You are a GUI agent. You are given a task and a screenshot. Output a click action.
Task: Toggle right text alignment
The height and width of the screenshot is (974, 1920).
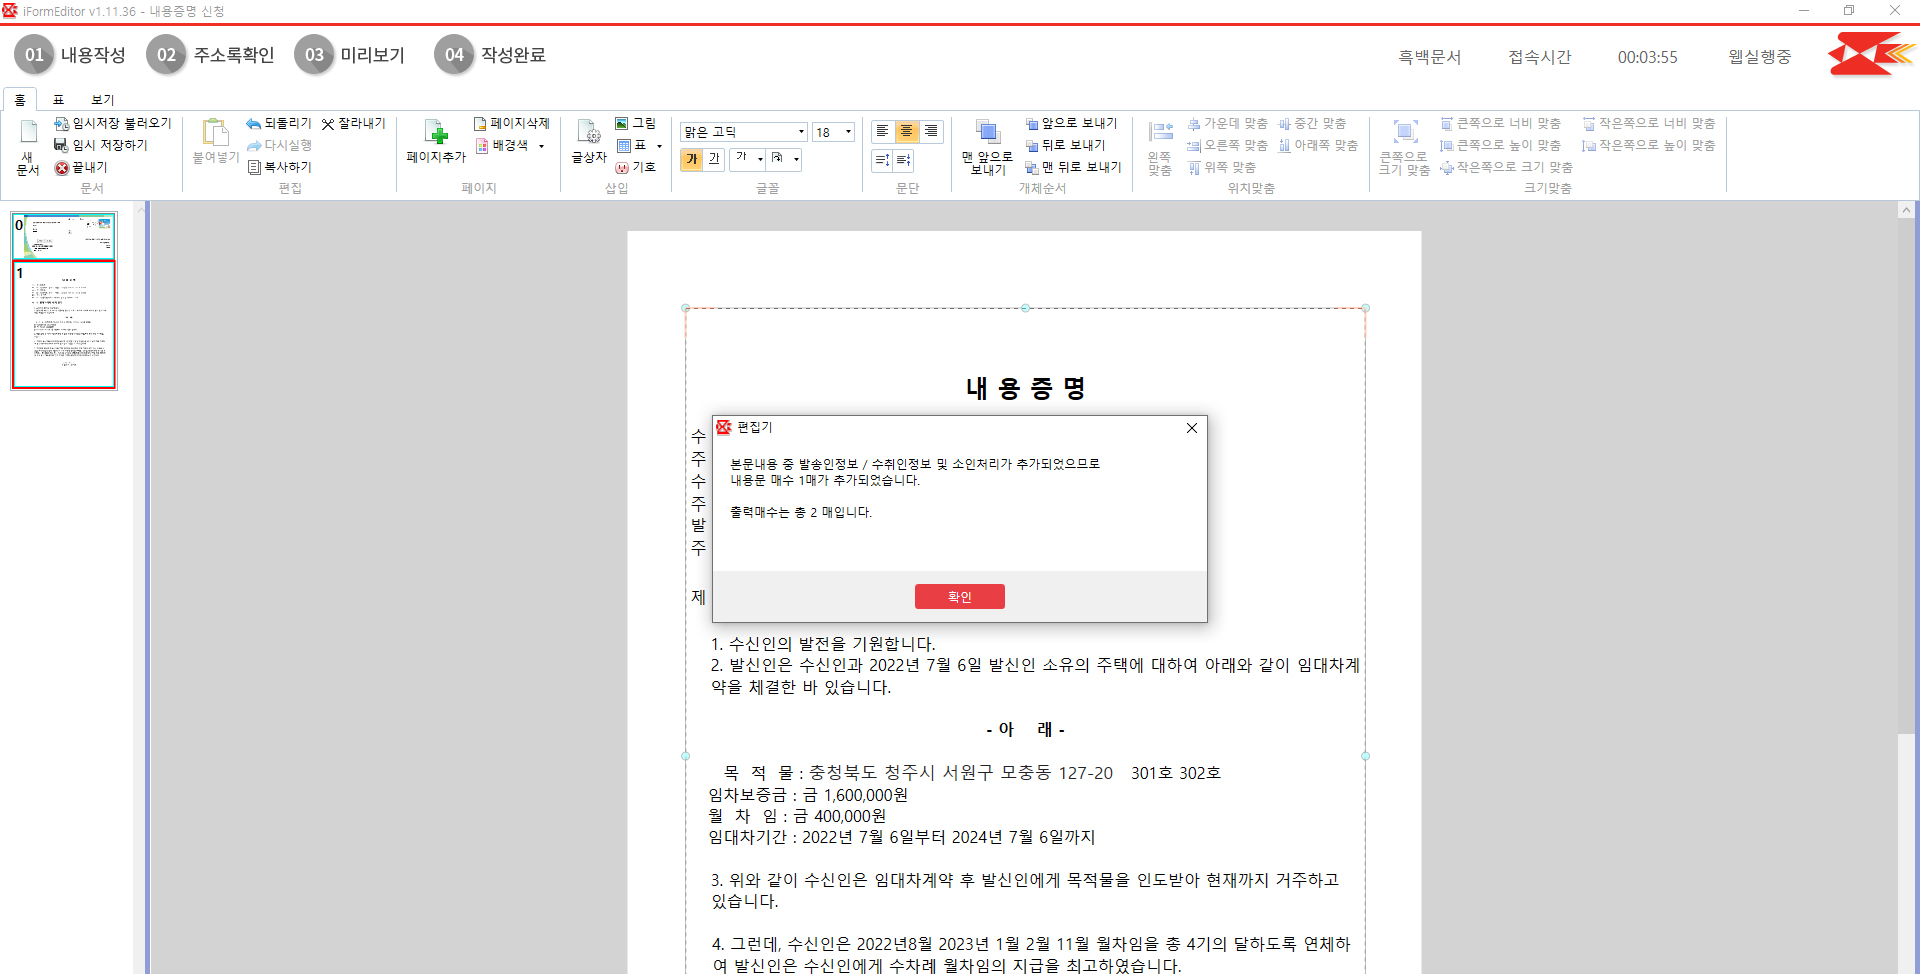pyautogui.click(x=930, y=131)
